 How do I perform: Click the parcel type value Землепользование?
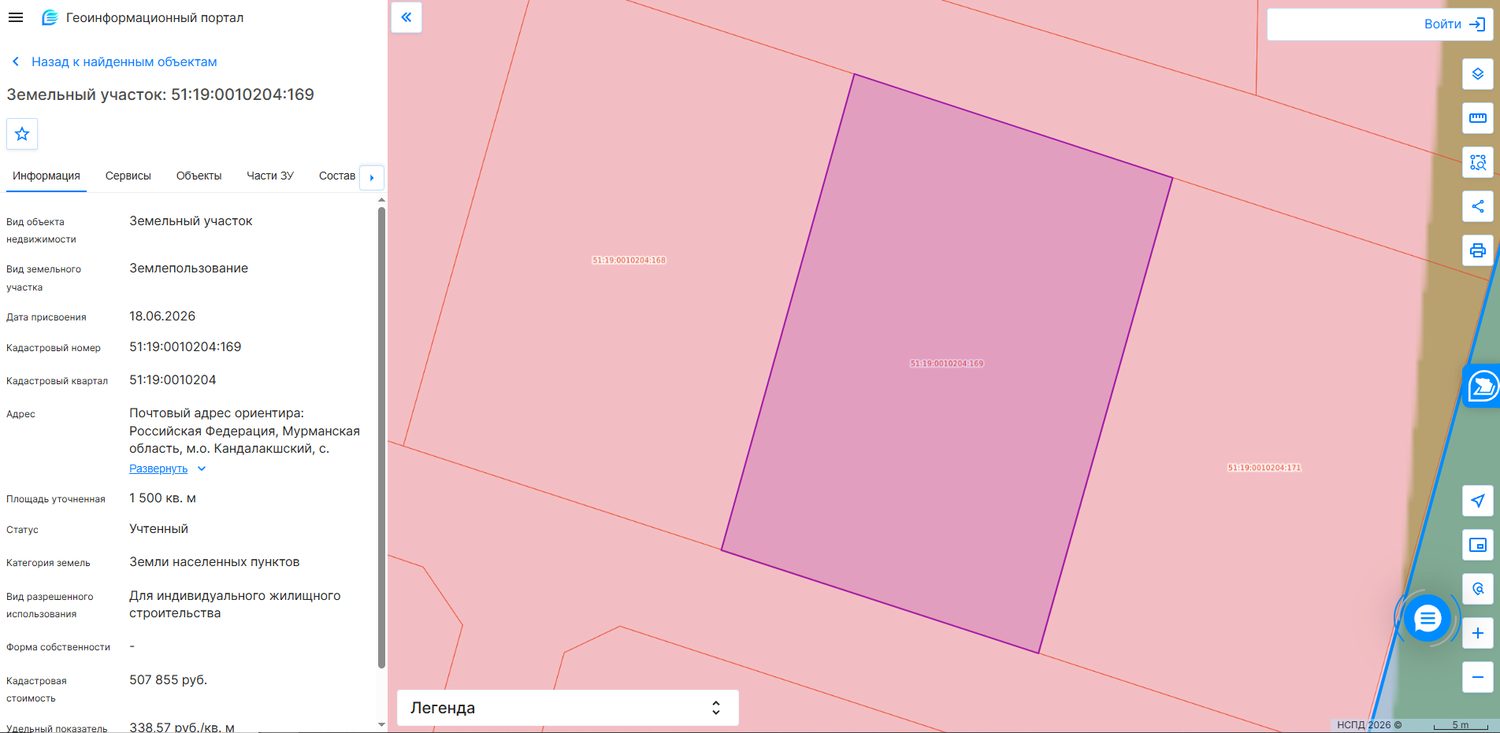click(189, 268)
